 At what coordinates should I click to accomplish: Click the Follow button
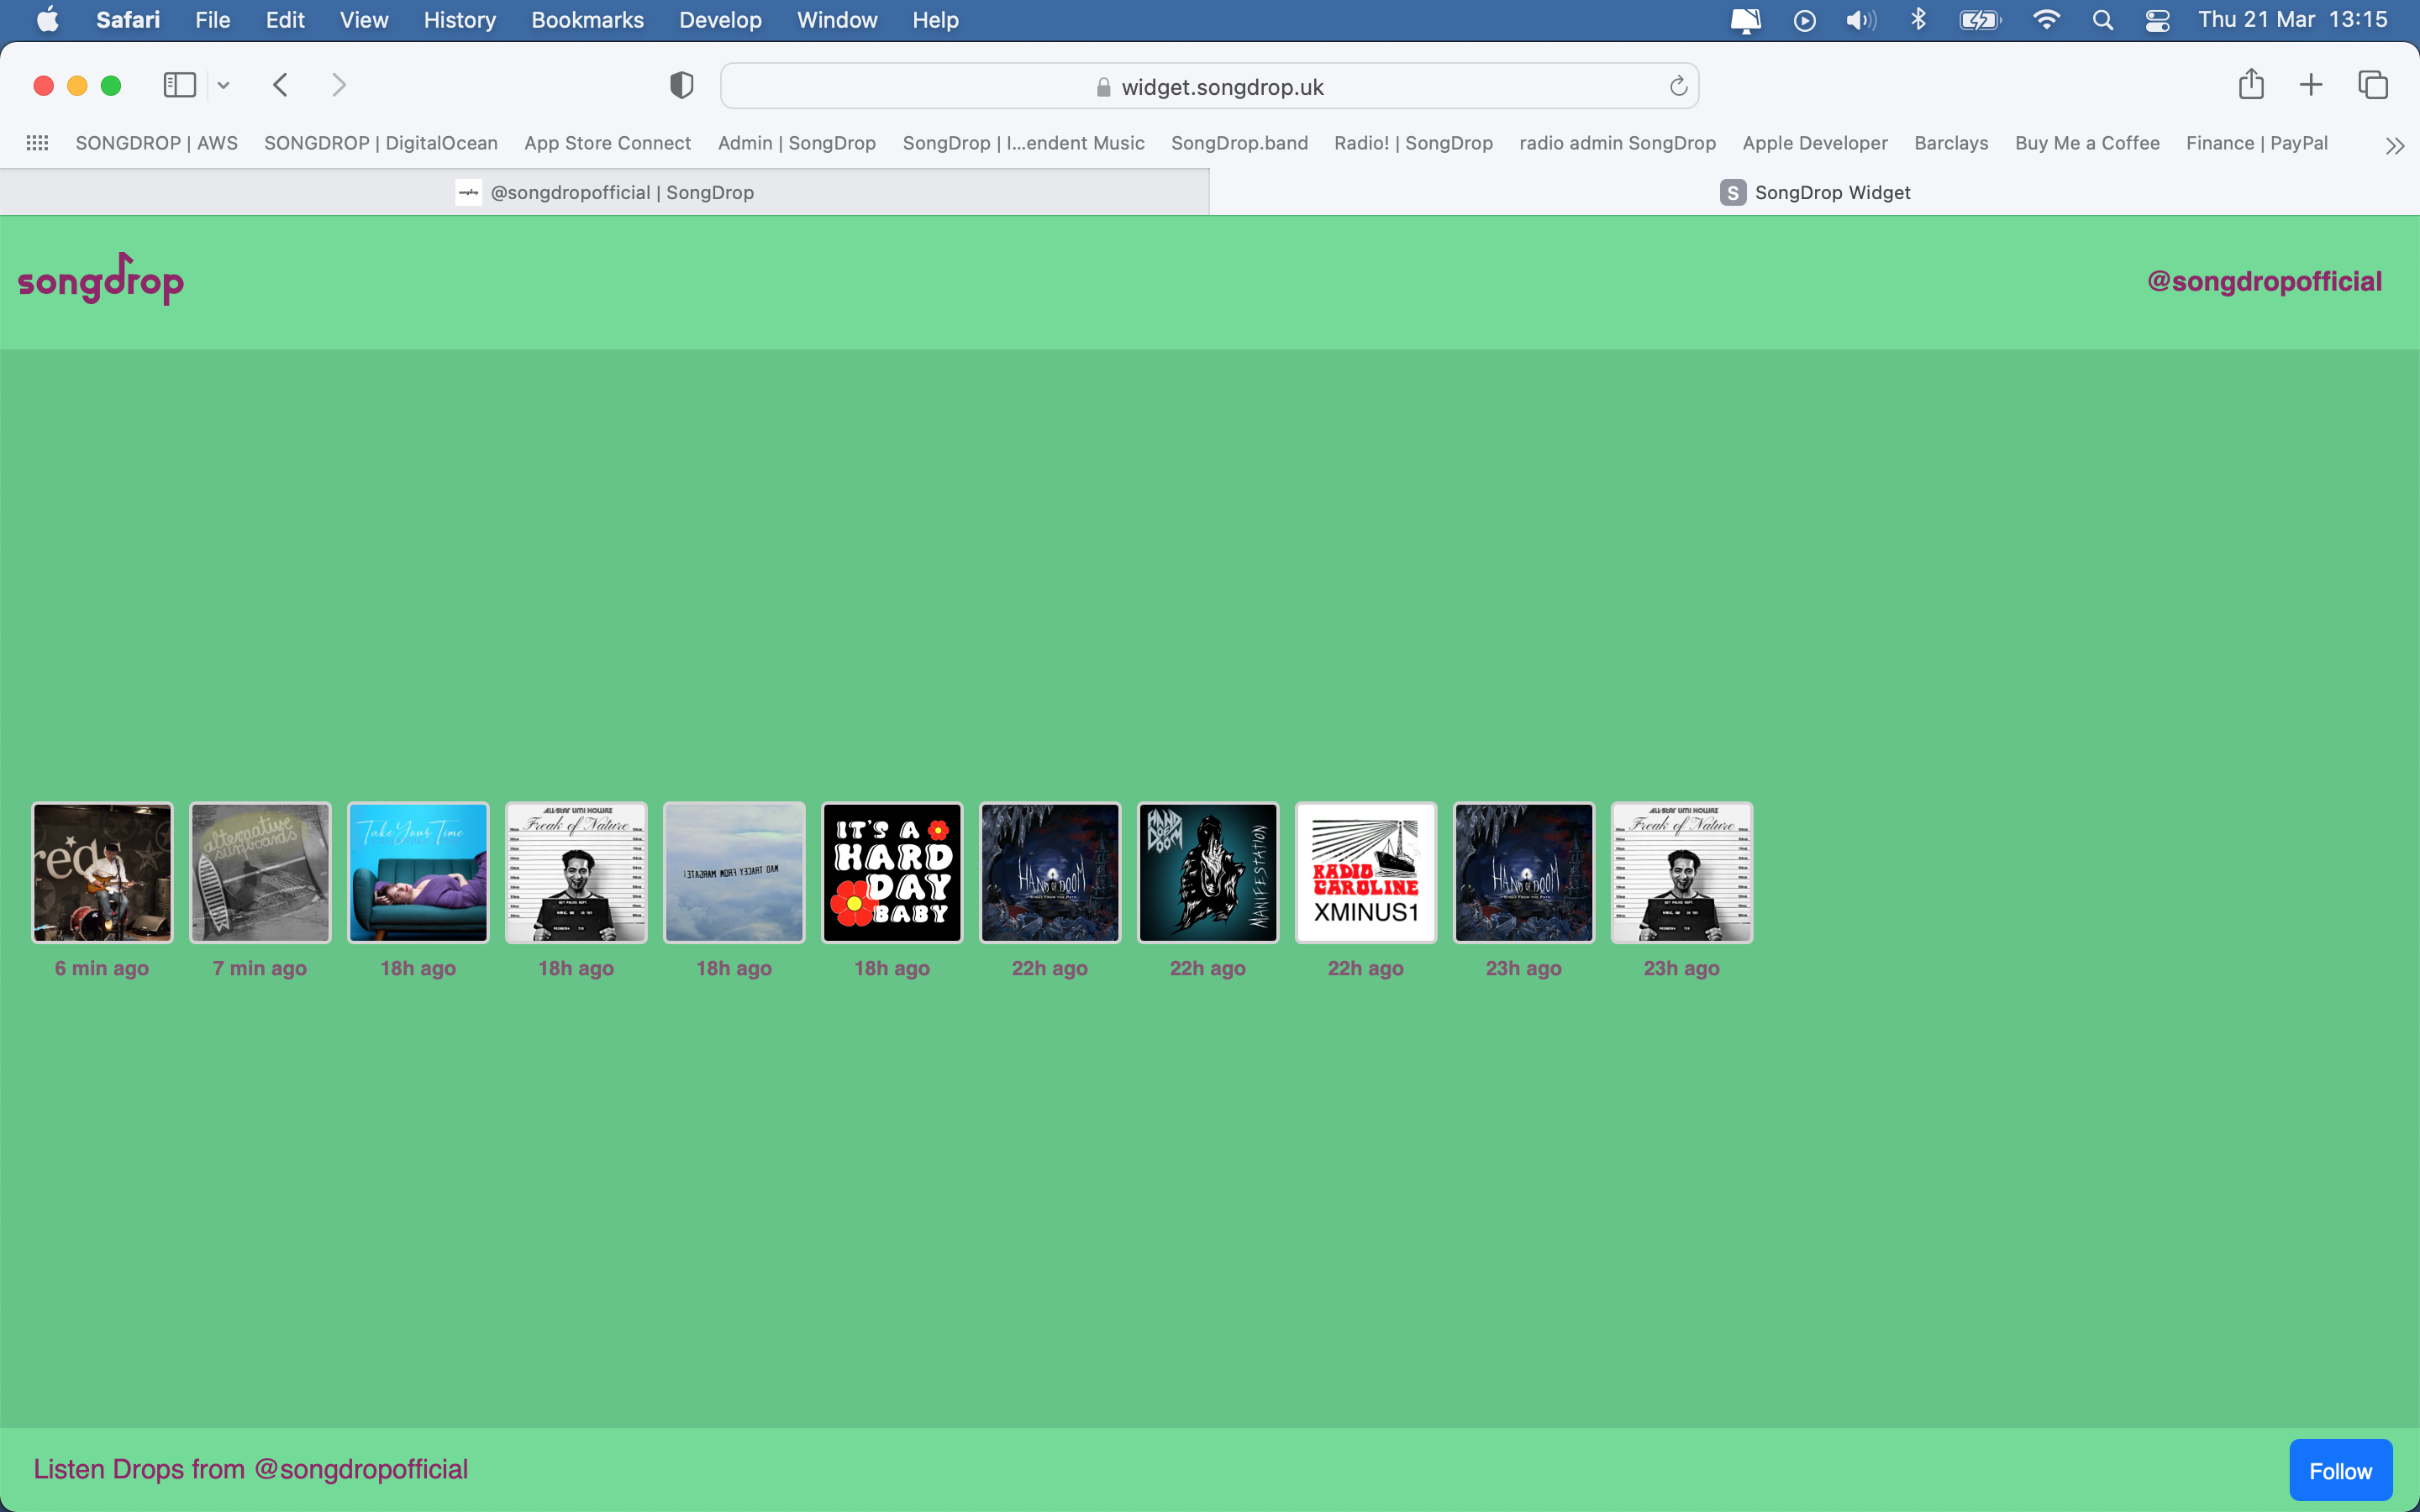tap(2340, 1470)
